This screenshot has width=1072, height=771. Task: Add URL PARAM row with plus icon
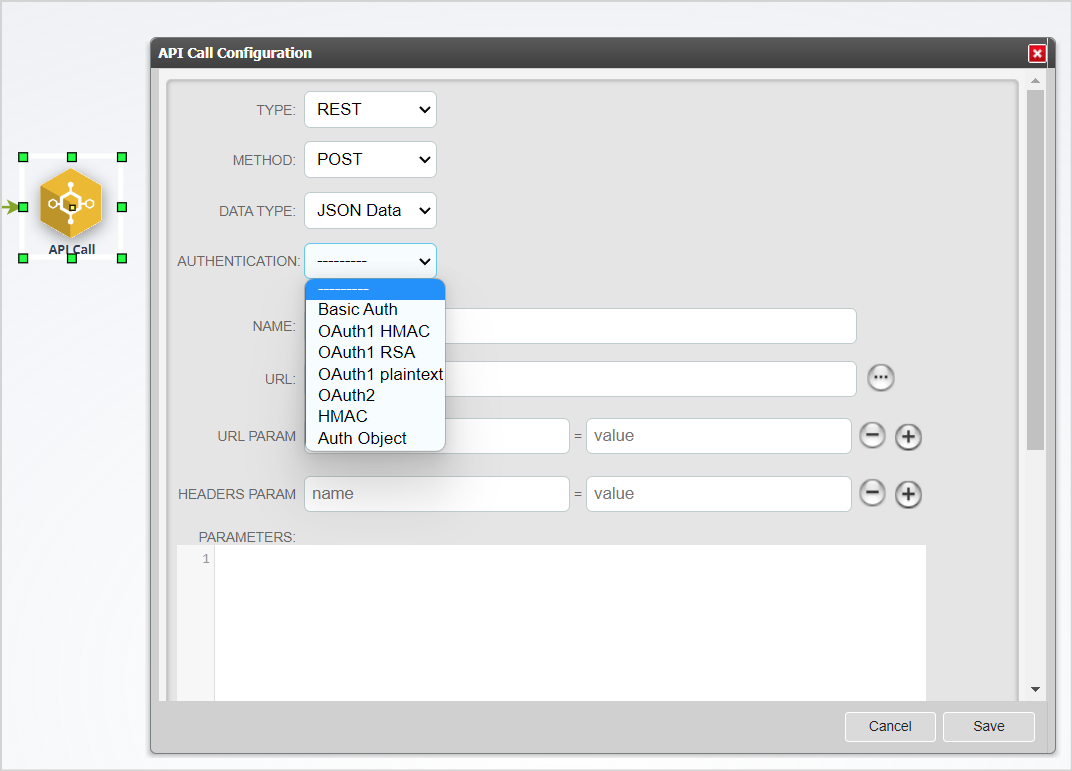[x=909, y=437]
